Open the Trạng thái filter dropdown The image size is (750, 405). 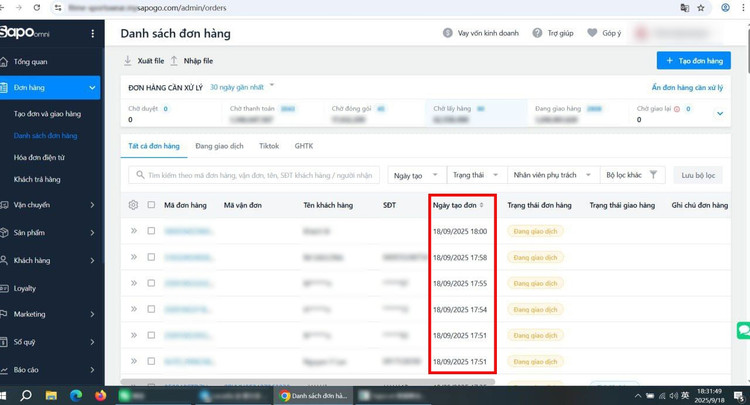475,175
